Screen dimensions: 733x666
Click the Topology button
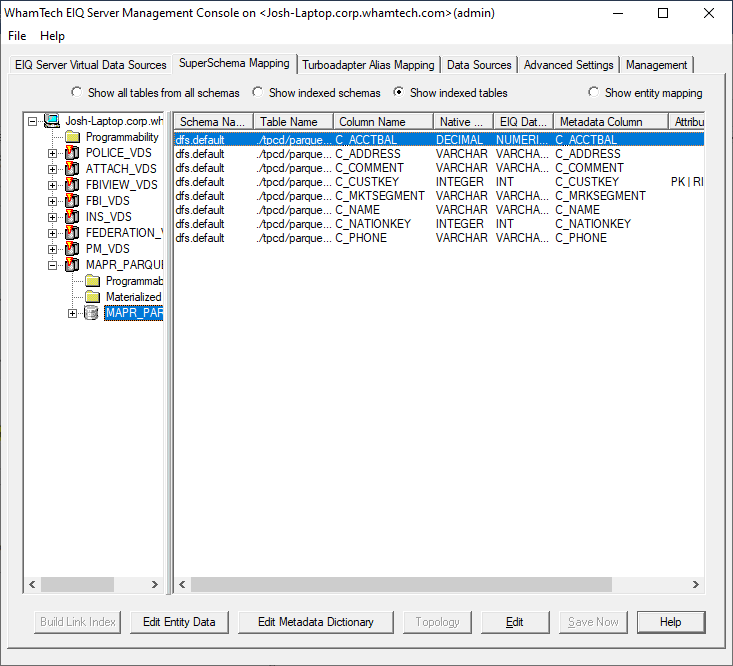pos(437,622)
